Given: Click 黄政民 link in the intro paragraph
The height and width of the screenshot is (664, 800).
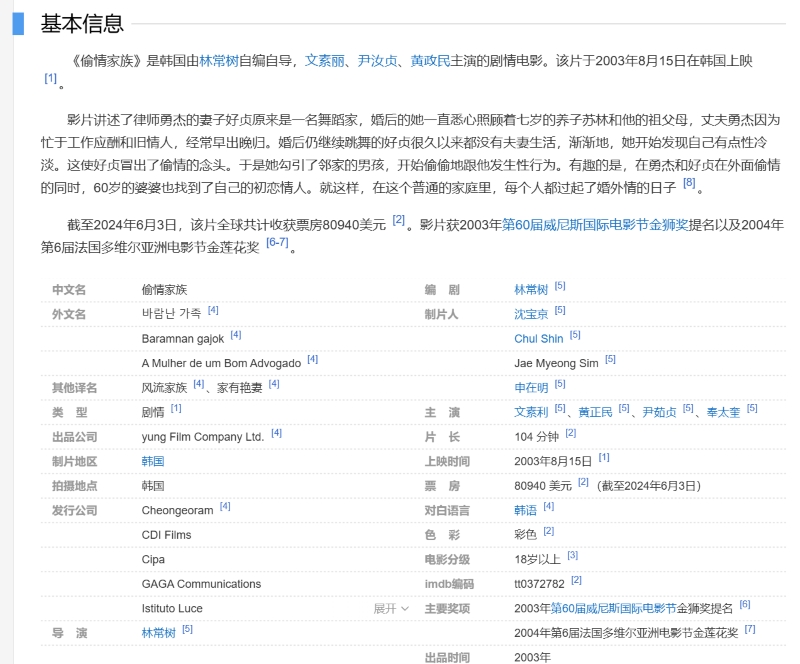Looking at the screenshot, I should click(430, 61).
